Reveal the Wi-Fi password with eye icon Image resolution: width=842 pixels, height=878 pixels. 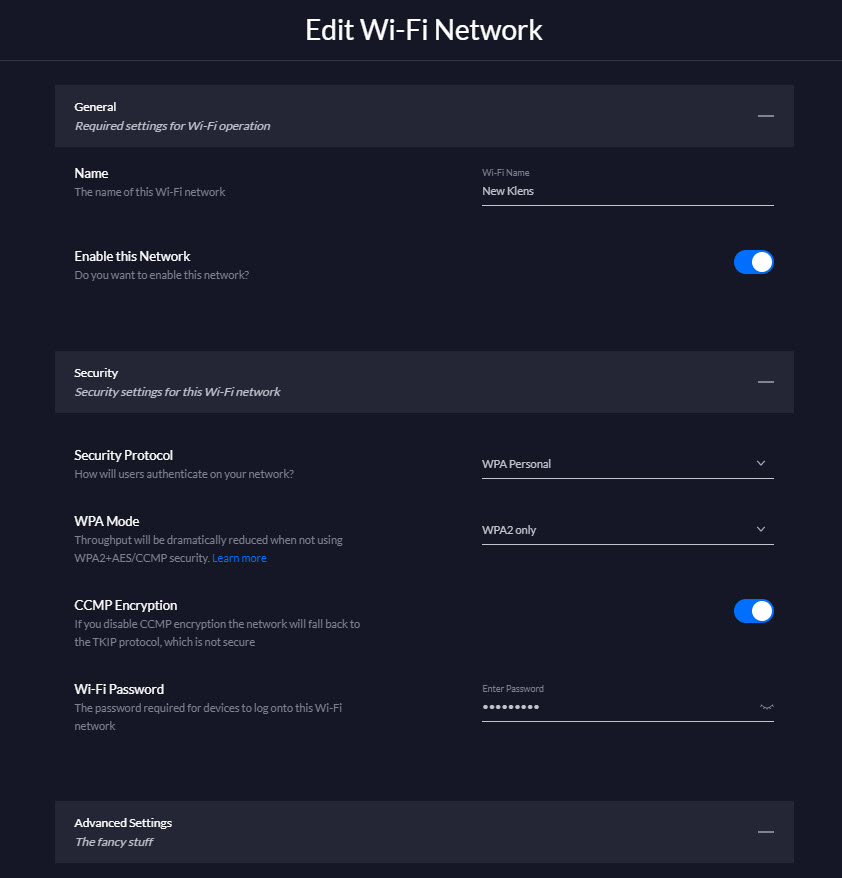(766, 707)
